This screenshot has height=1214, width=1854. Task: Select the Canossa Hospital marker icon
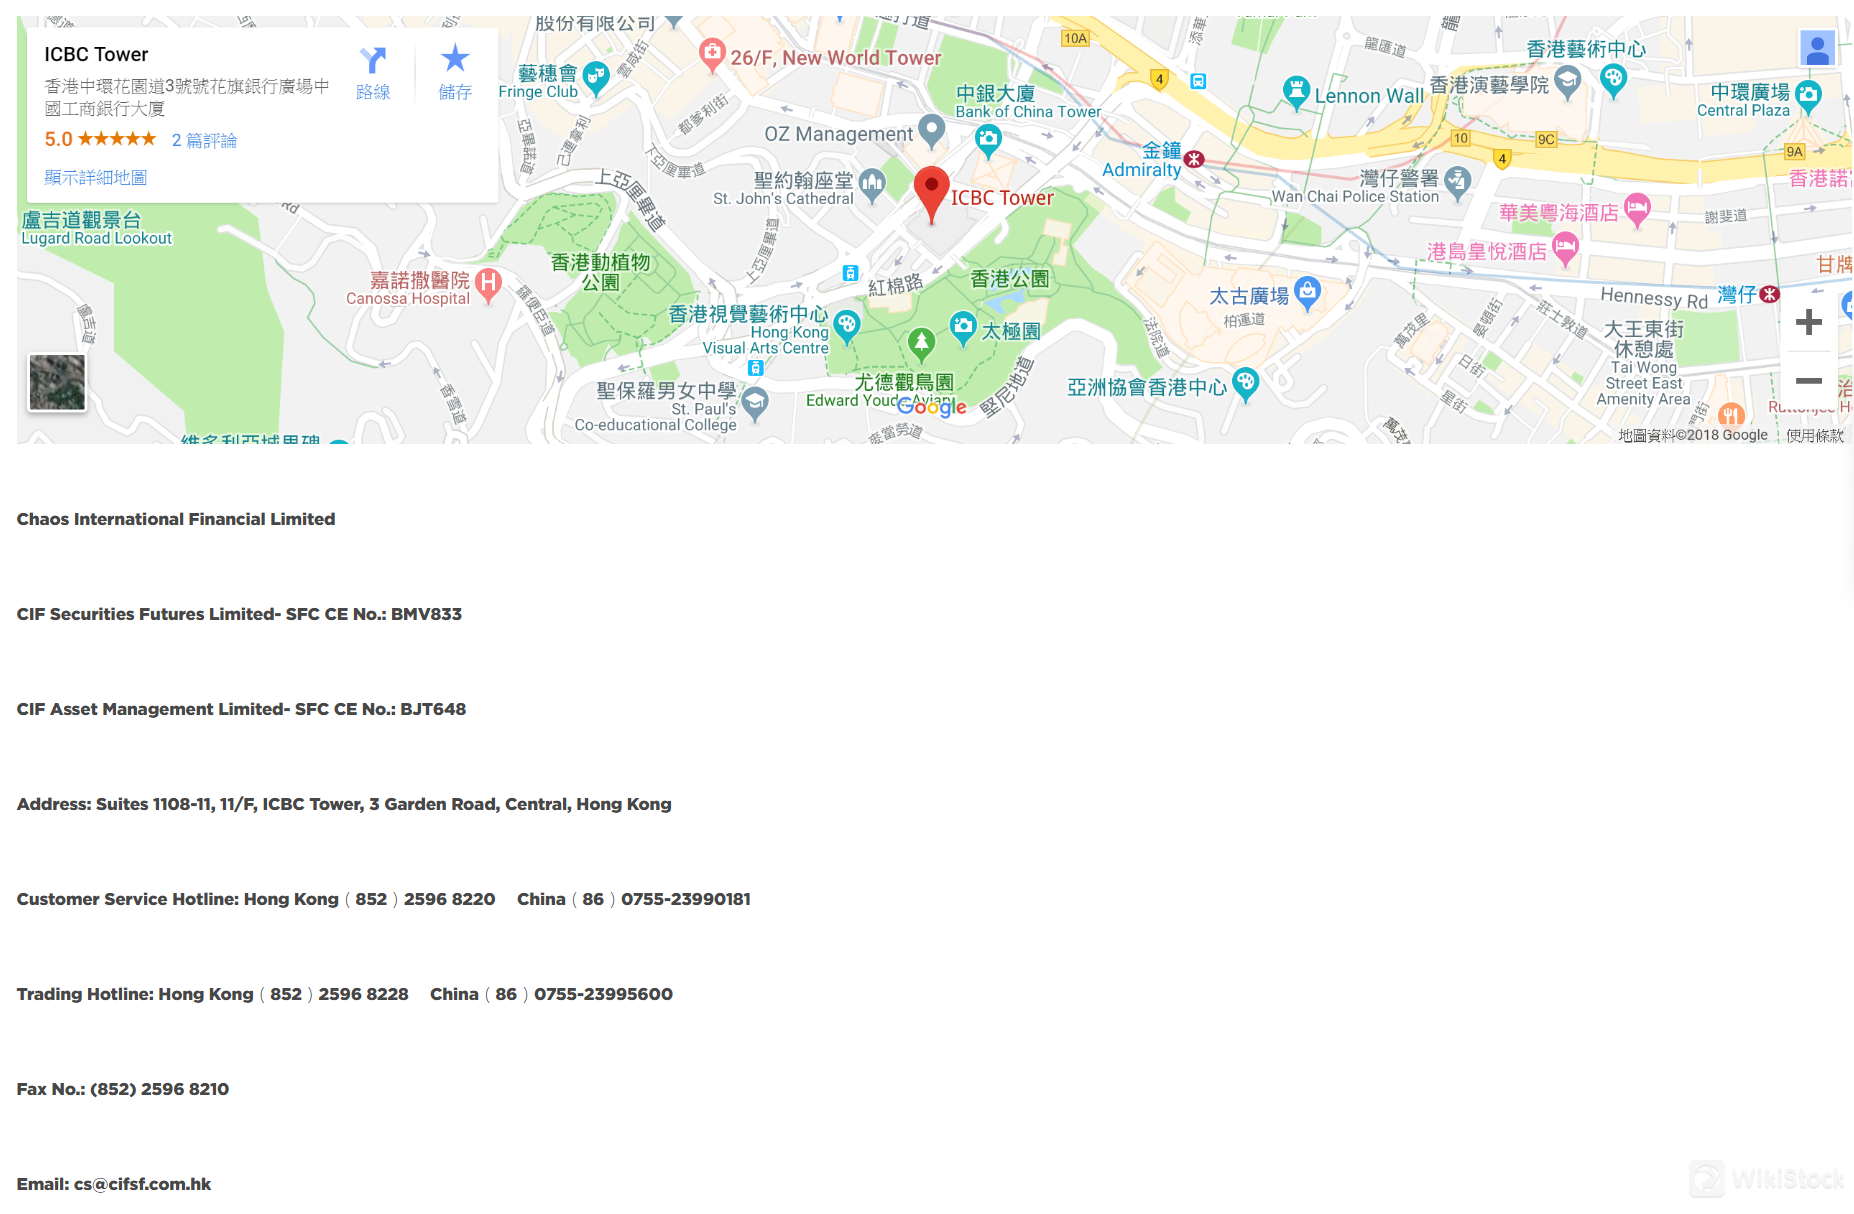488,283
